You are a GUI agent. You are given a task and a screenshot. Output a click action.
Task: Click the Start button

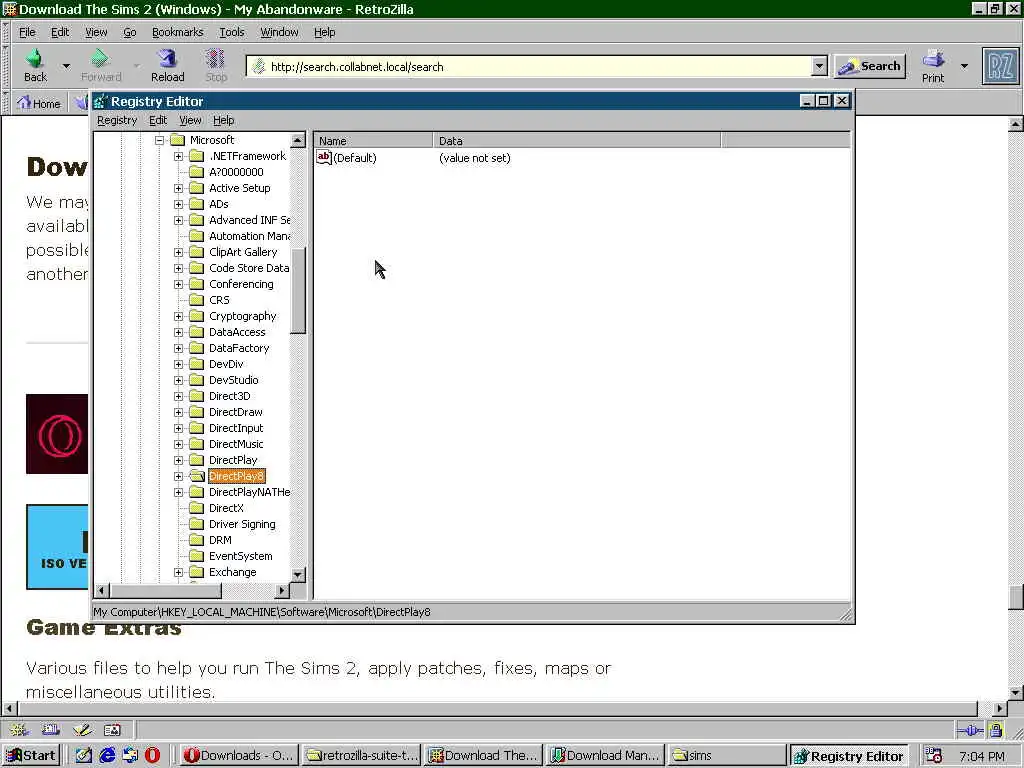coord(31,756)
